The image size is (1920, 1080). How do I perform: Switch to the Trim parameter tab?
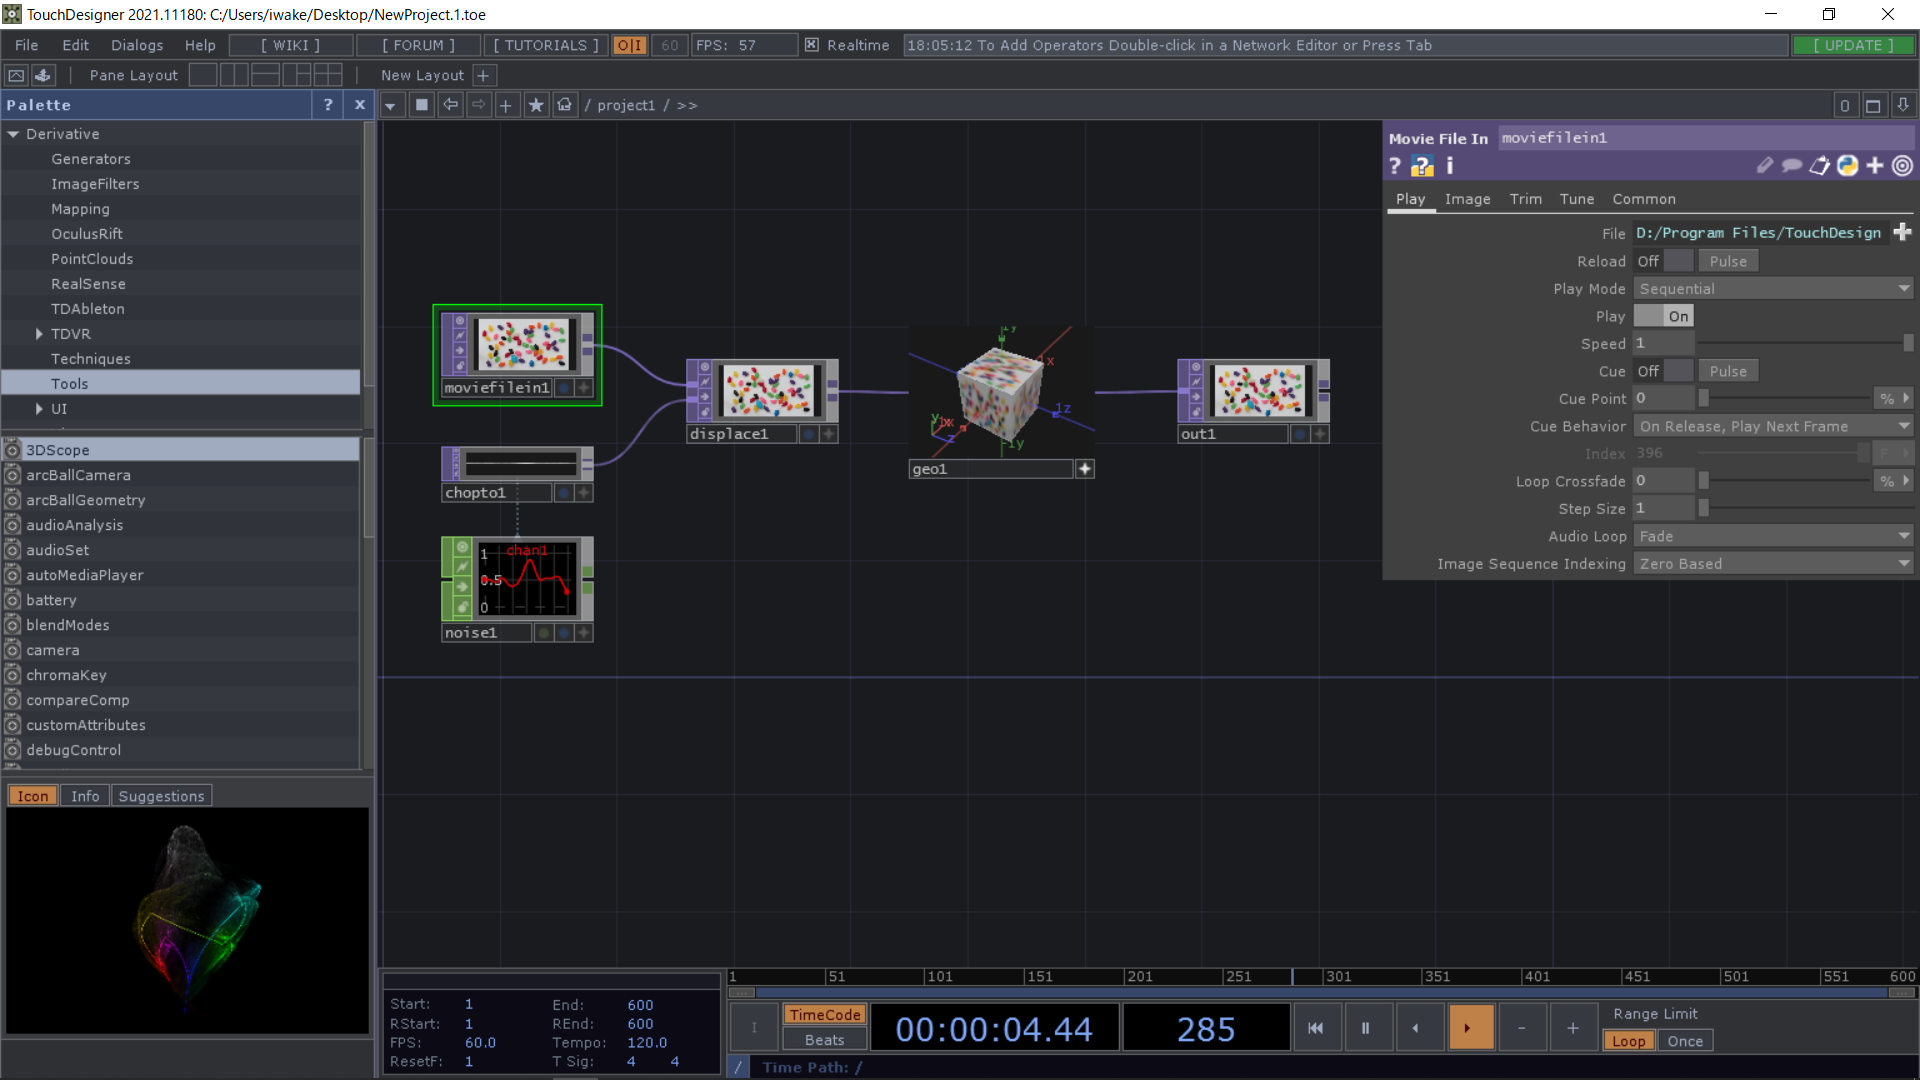click(1525, 199)
